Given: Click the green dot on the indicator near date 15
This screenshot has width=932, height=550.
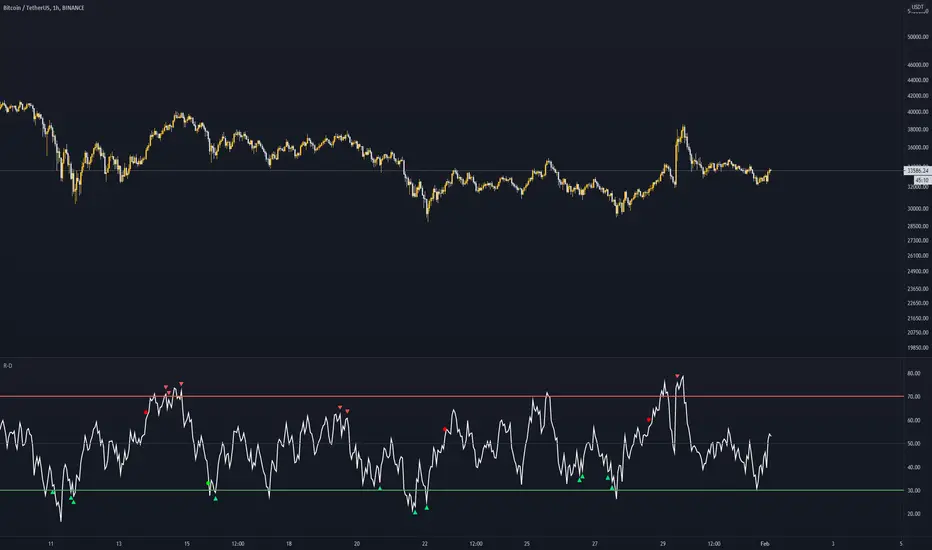Looking at the screenshot, I should click(x=208, y=484).
